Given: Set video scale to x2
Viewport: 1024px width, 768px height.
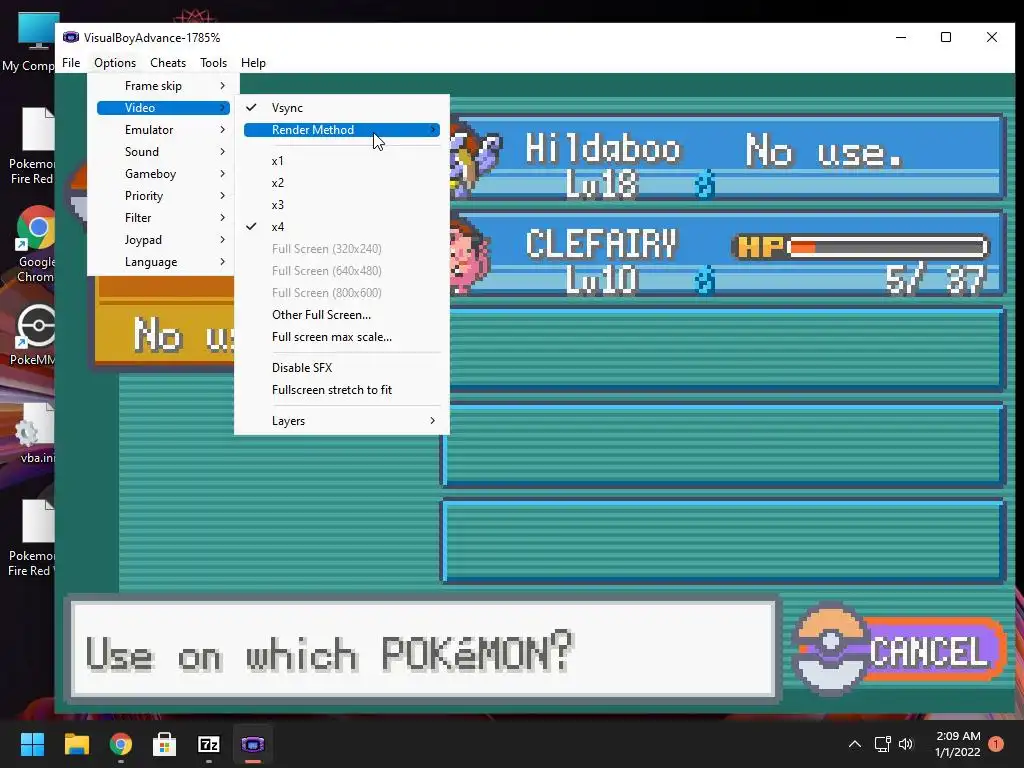Looking at the screenshot, I should [342, 183].
